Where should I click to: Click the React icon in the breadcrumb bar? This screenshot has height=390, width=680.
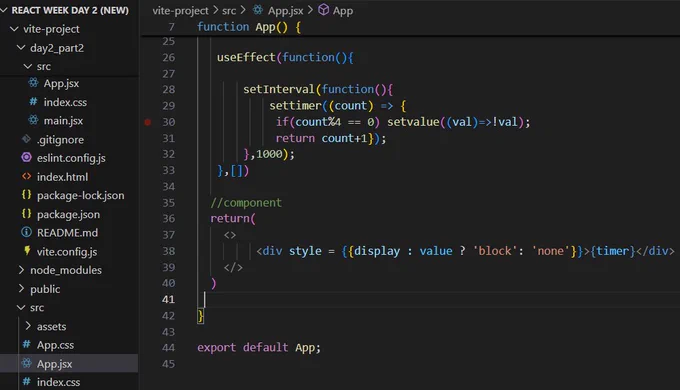(x=258, y=10)
